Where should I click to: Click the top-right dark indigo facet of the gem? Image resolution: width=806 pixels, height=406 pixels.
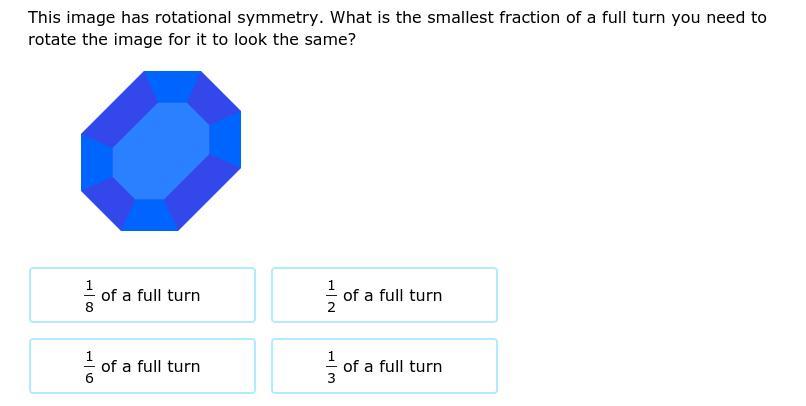pyautogui.click(x=212, y=100)
